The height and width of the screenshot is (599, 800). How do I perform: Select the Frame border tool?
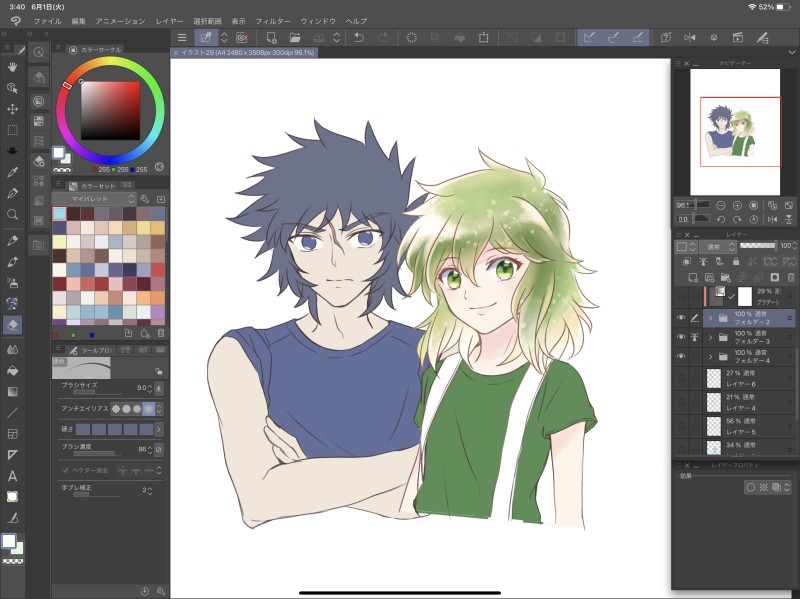click(x=12, y=434)
